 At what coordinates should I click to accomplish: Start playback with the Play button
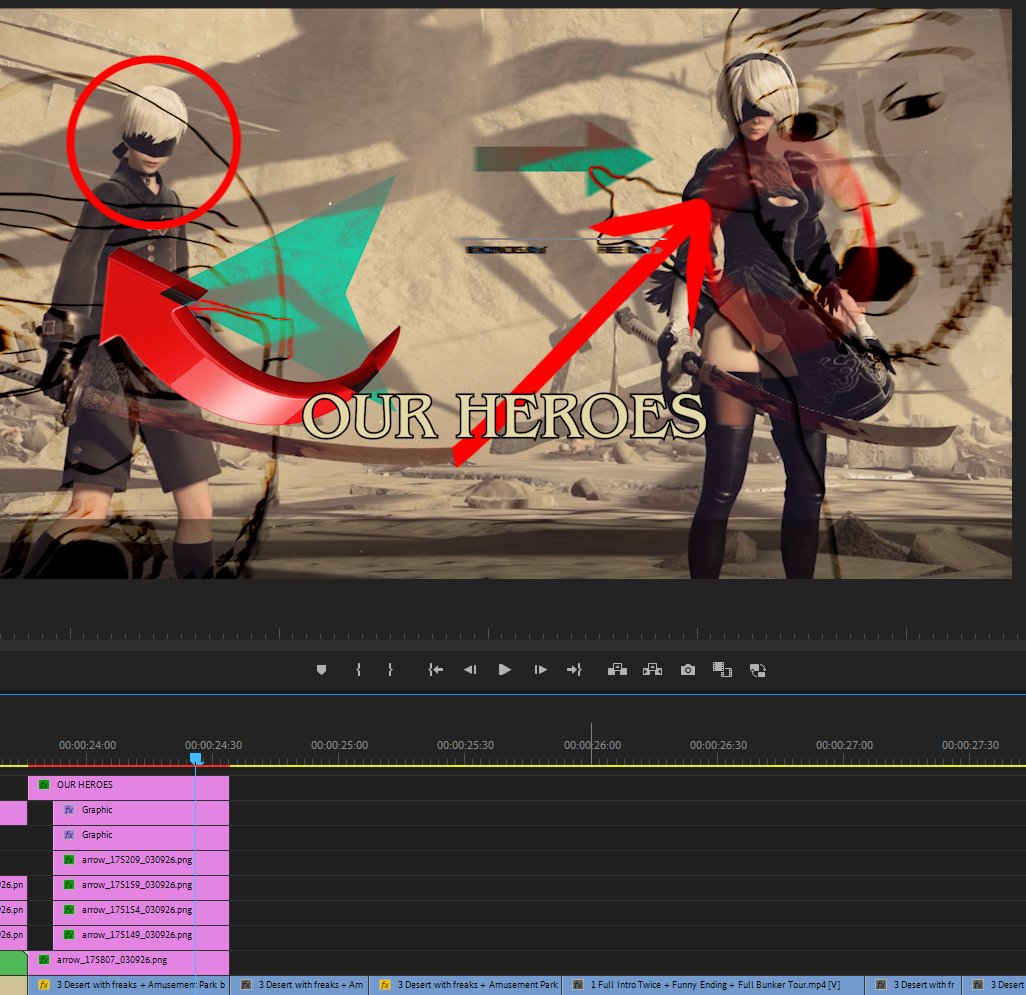coord(504,670)
